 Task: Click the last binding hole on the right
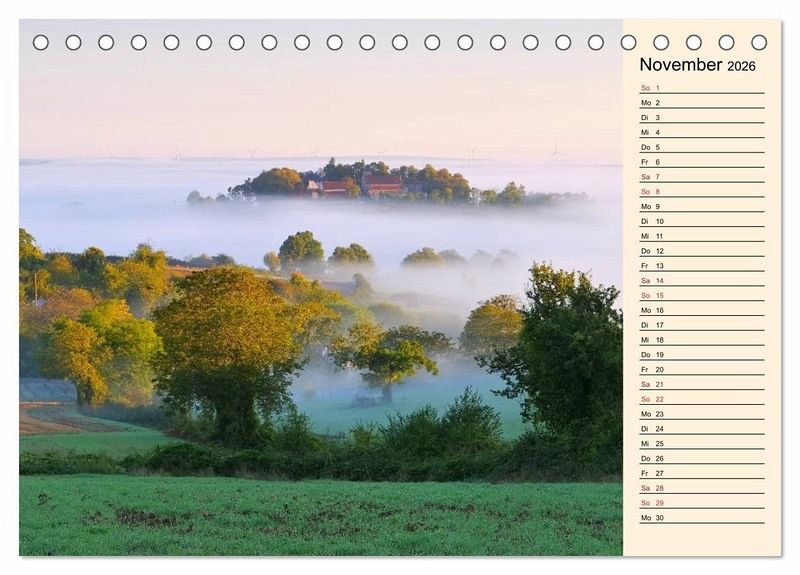[759, 42]
